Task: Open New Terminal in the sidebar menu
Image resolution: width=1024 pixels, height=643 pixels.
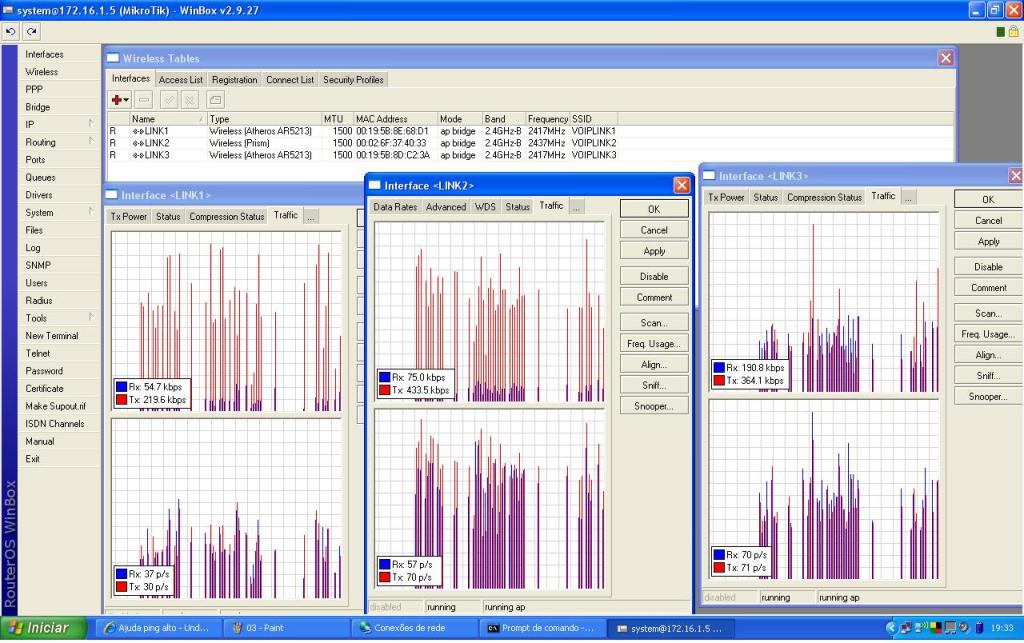Action: tap(52, 336)
